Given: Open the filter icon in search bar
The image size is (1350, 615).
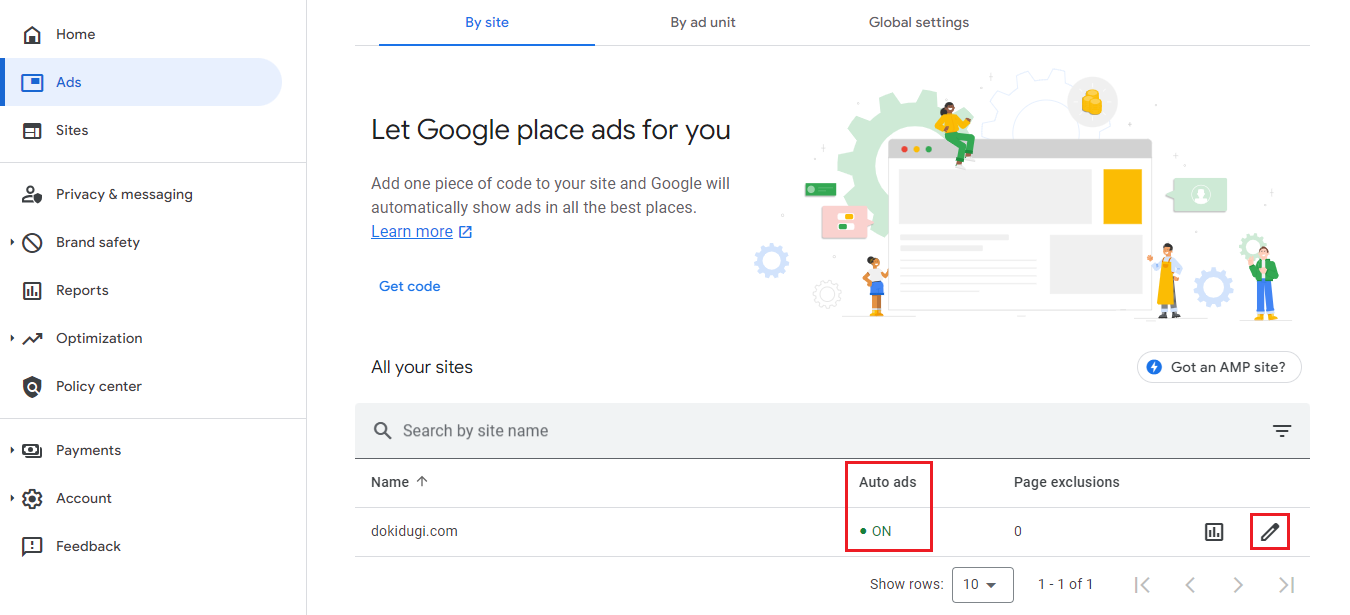Looking at the screenshot, I should pyautogui.click(x=1282, y=431).
